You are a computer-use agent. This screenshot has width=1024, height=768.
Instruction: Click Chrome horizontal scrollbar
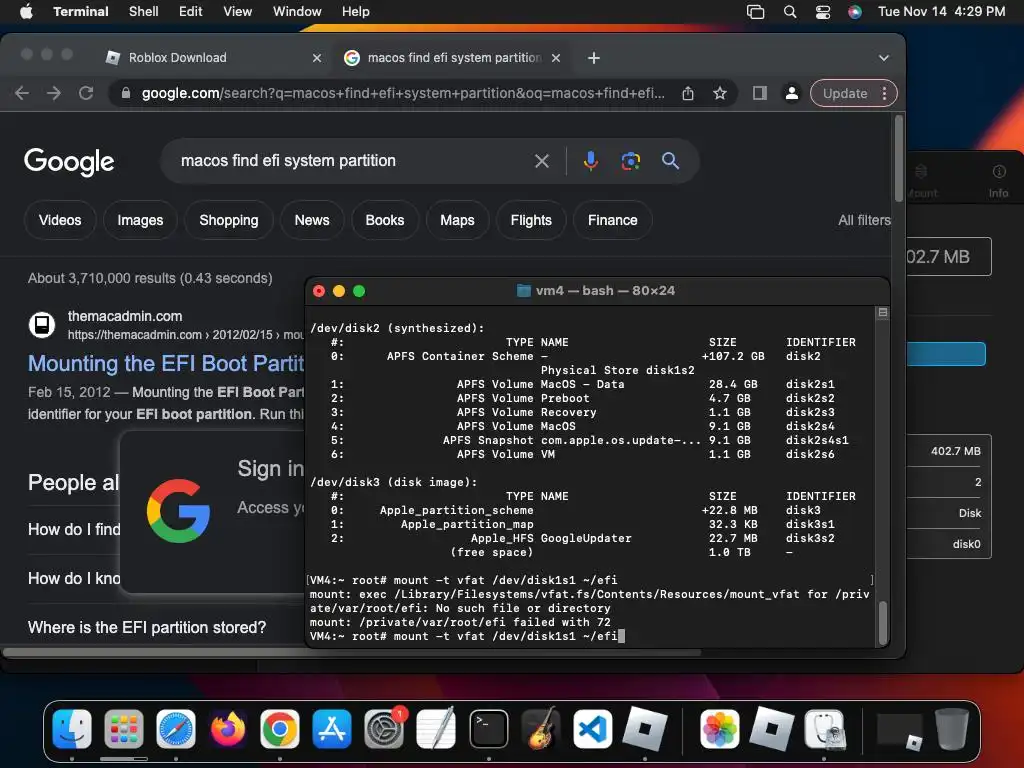(352, 652)
